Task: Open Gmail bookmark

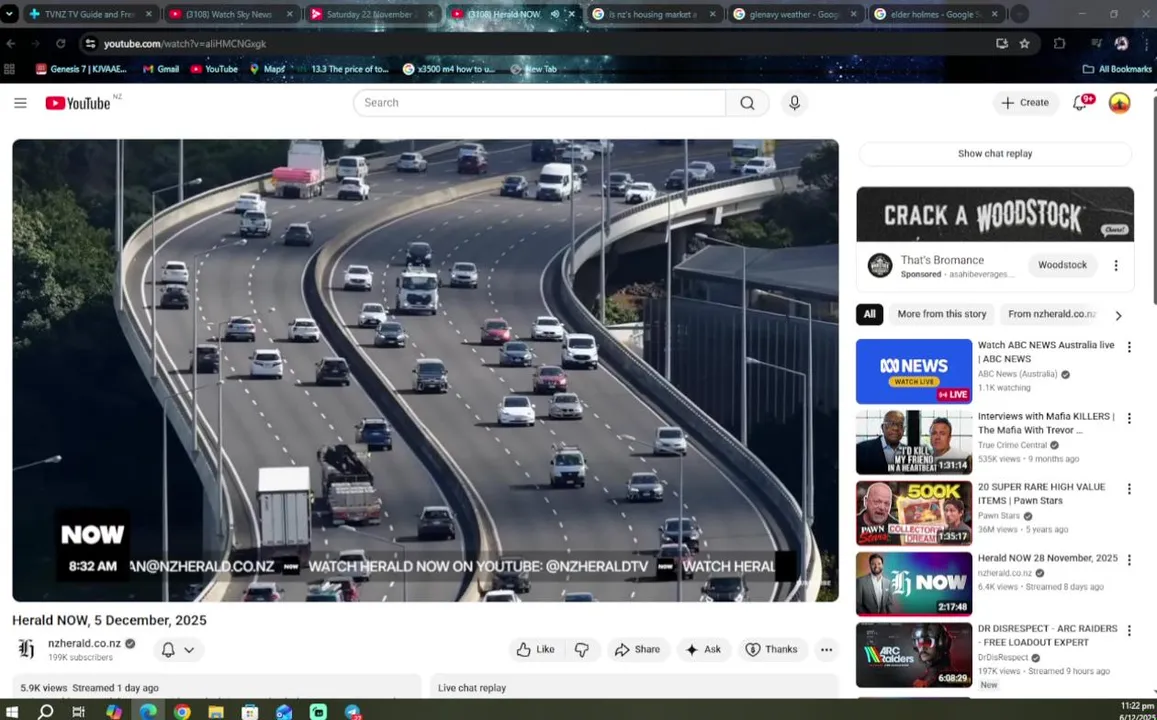Action: [x=161, y=69]
